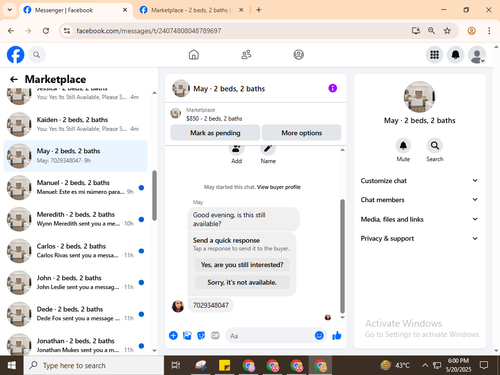Send quick reply Sorry, it's not available.
Viewport: 500px width, 375px height.
242,282
